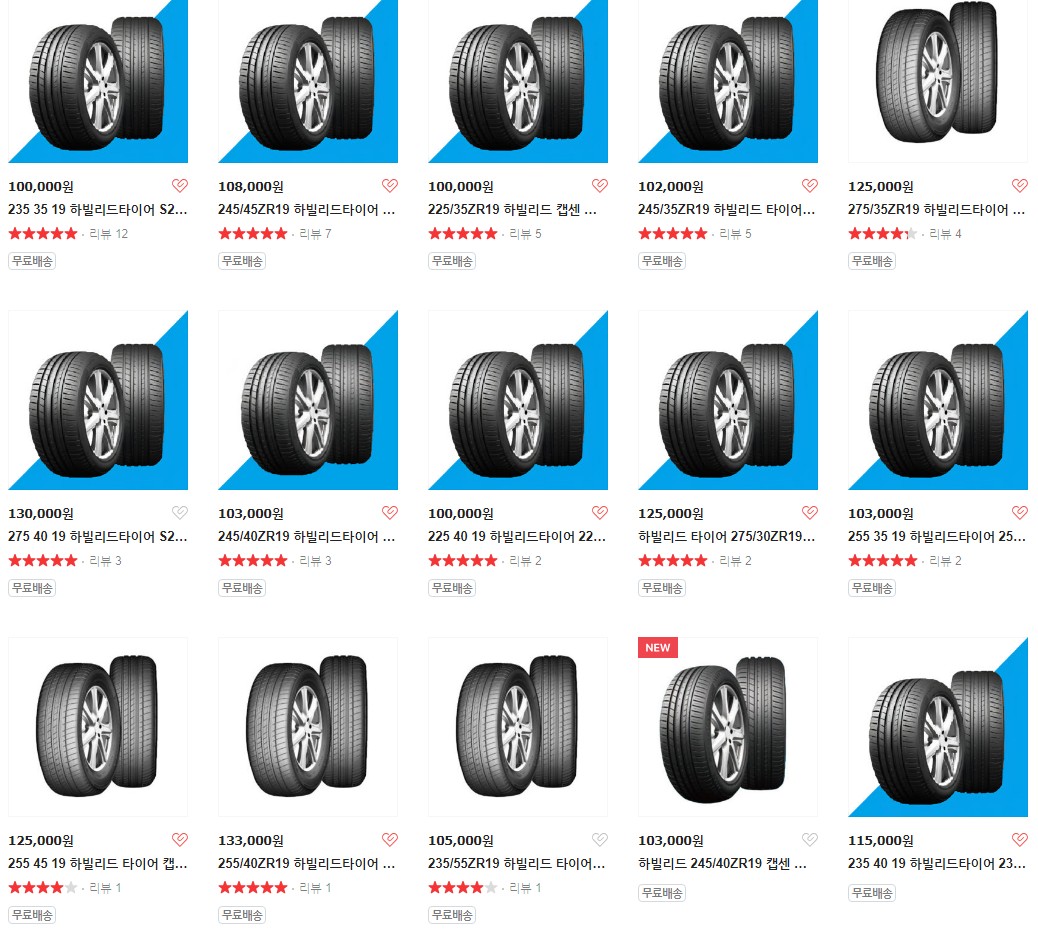Toggle wishlist heart on 235 35 19 tire

[x=180, y=185]
